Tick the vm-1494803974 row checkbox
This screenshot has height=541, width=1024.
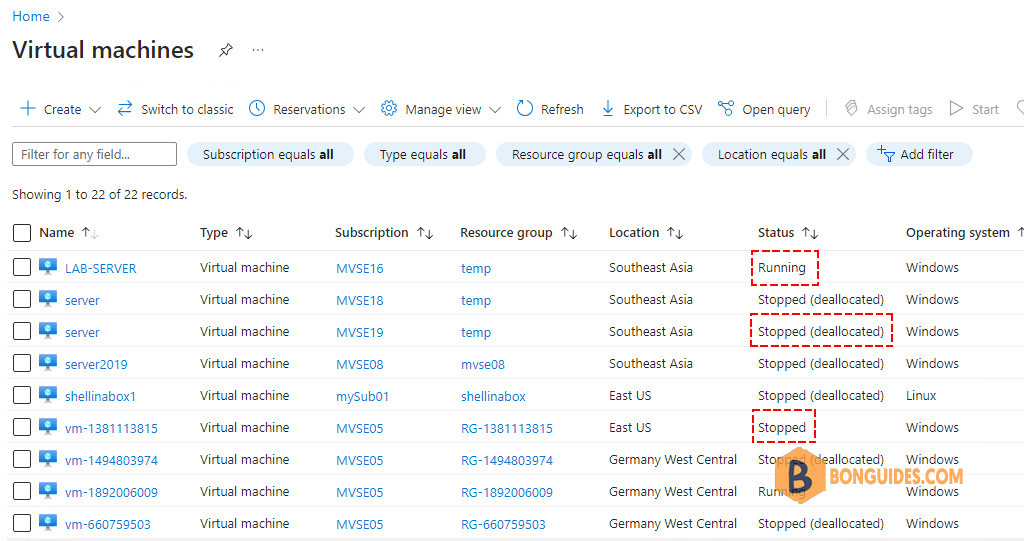pos(22,459)
